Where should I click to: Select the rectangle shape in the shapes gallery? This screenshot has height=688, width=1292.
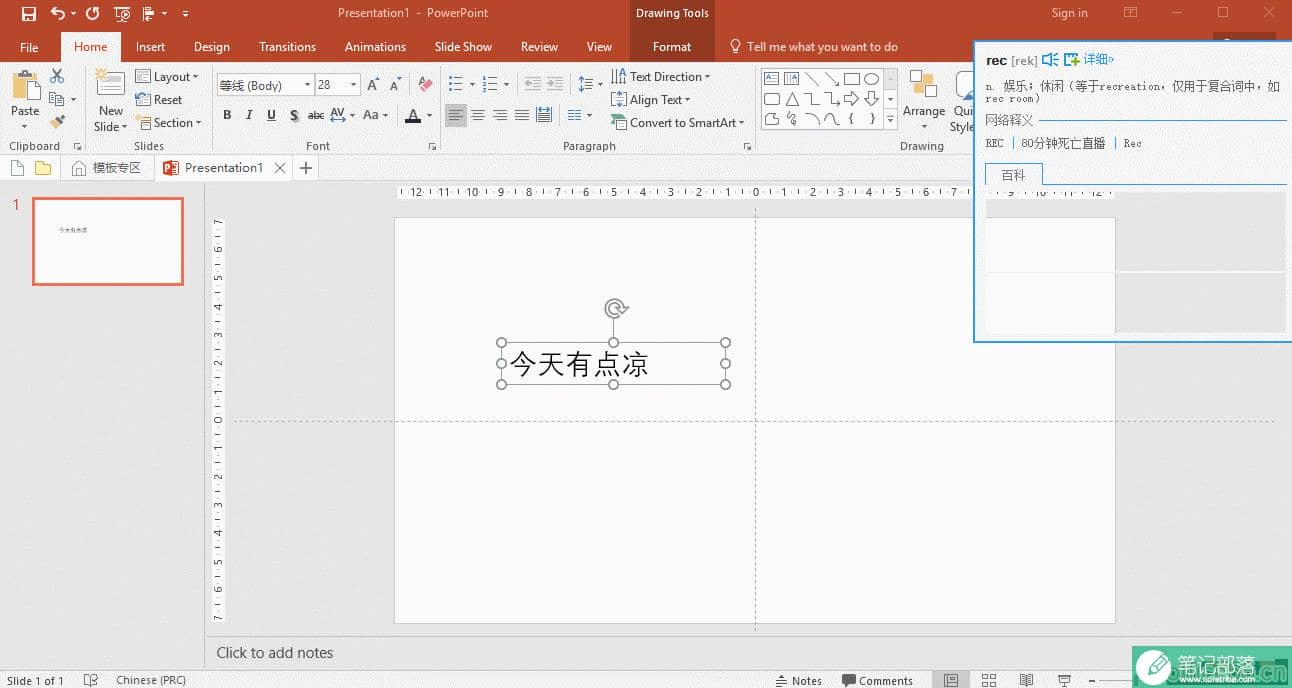pyautogui.click(x=852, y=78)
